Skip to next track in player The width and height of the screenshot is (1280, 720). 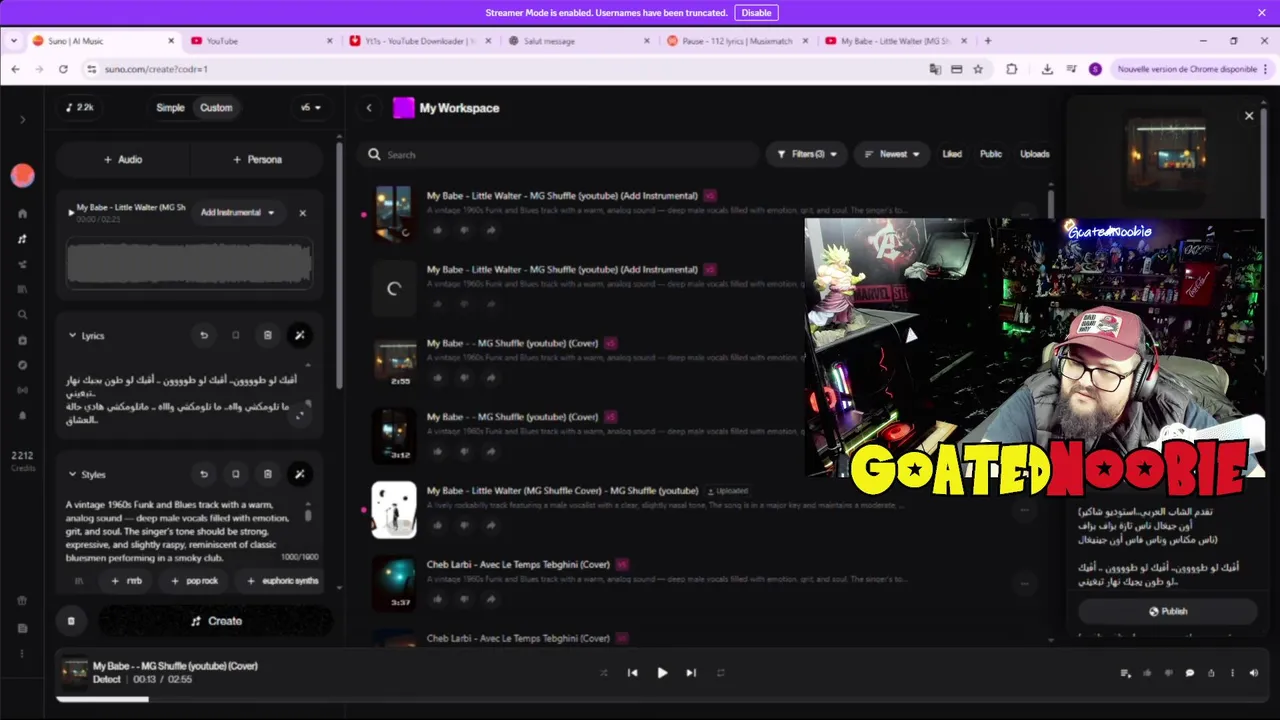click(x=691, y=673)
